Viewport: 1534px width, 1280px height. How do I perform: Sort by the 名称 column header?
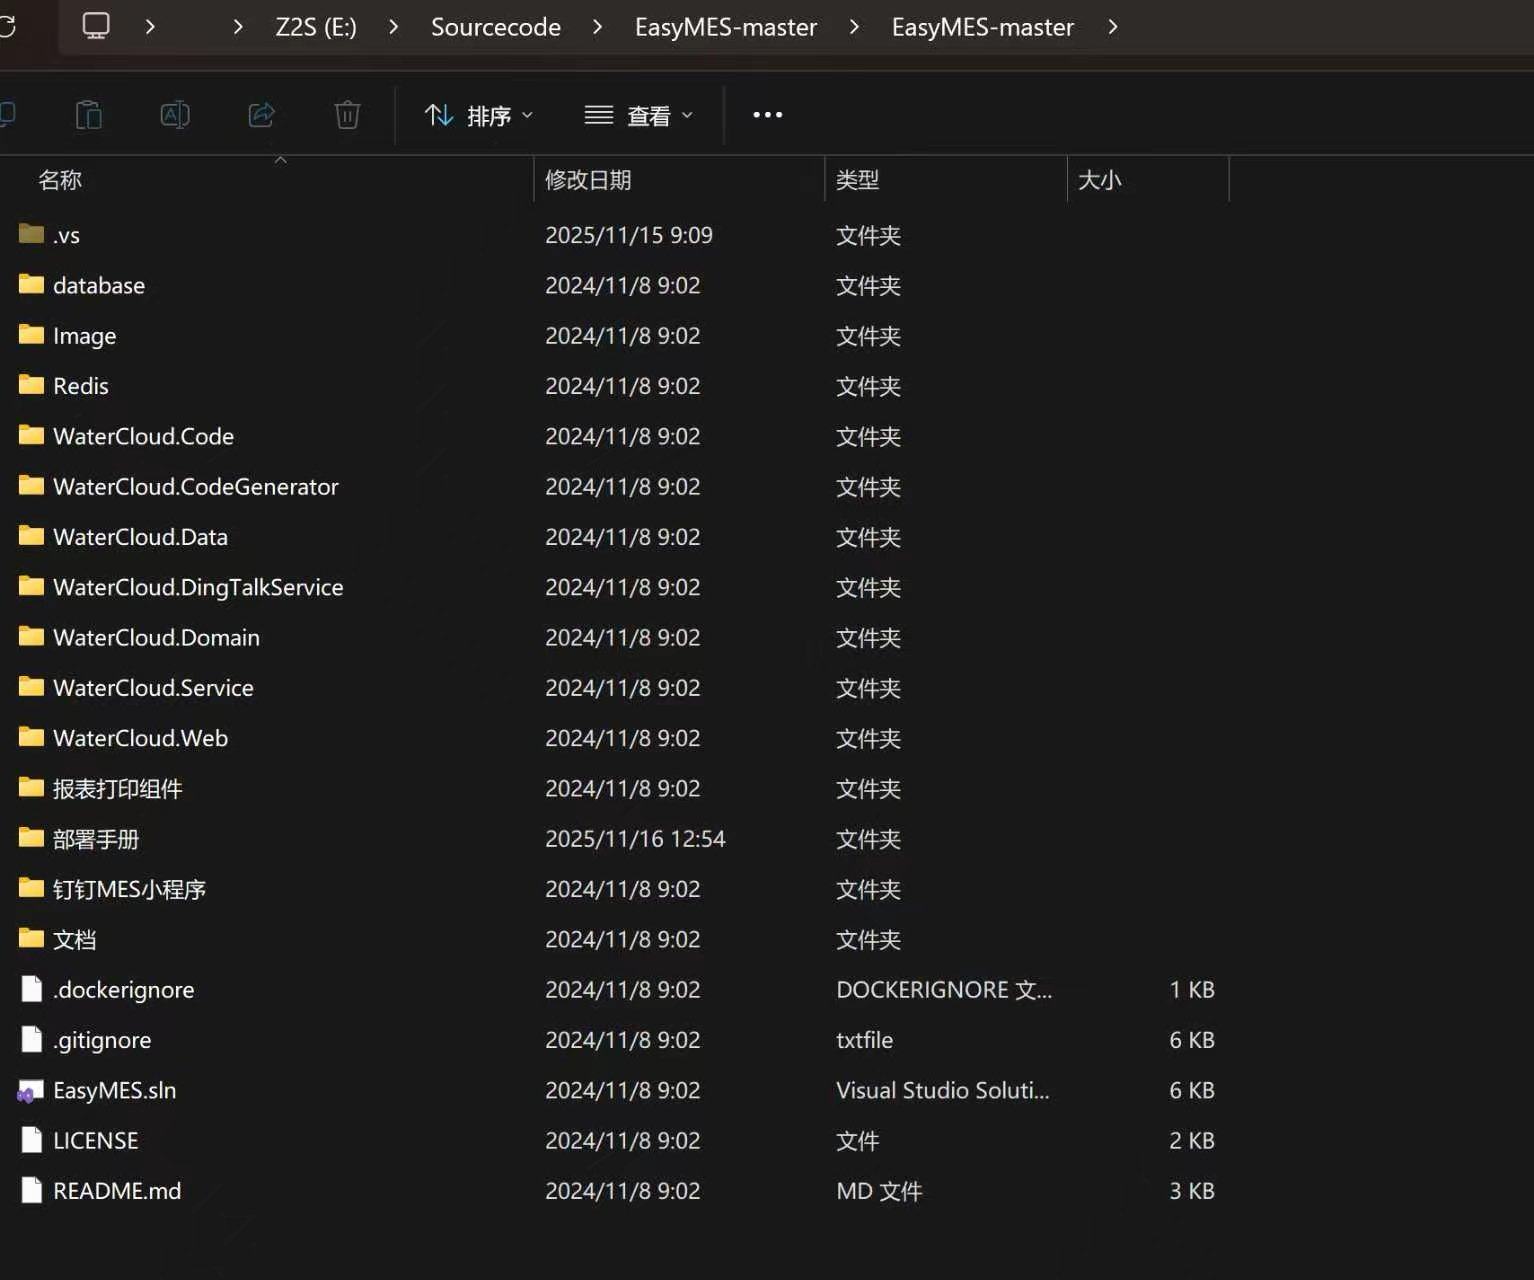60,180
